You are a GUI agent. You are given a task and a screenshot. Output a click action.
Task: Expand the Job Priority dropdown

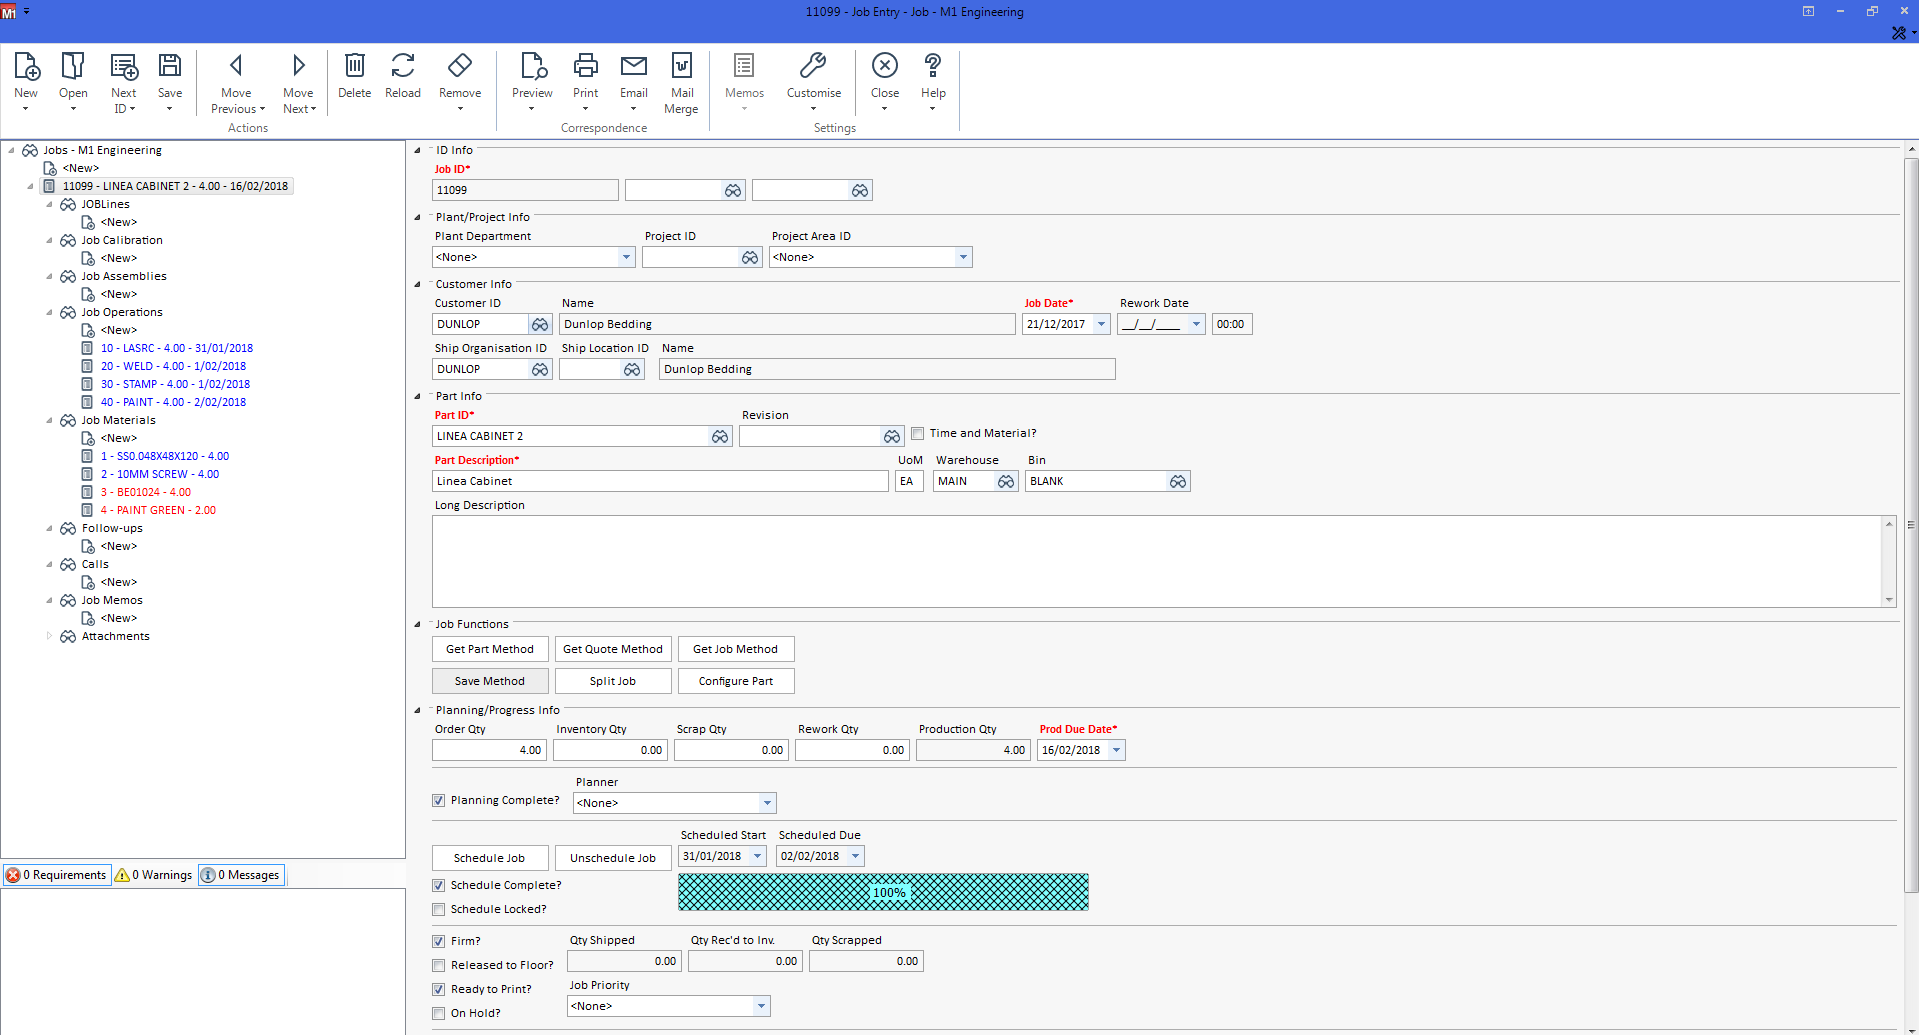(x=761, y=1006)
